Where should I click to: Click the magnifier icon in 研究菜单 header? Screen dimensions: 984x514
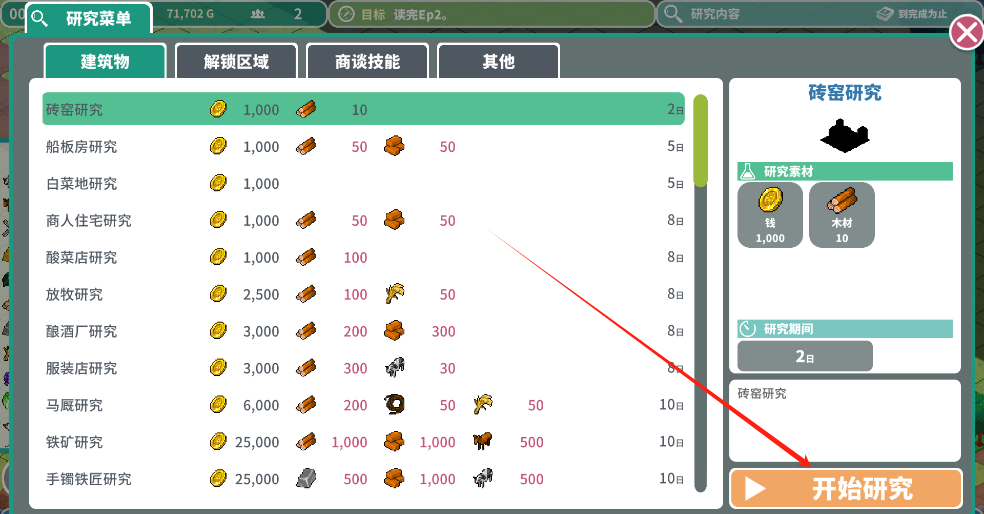(40, 18)
